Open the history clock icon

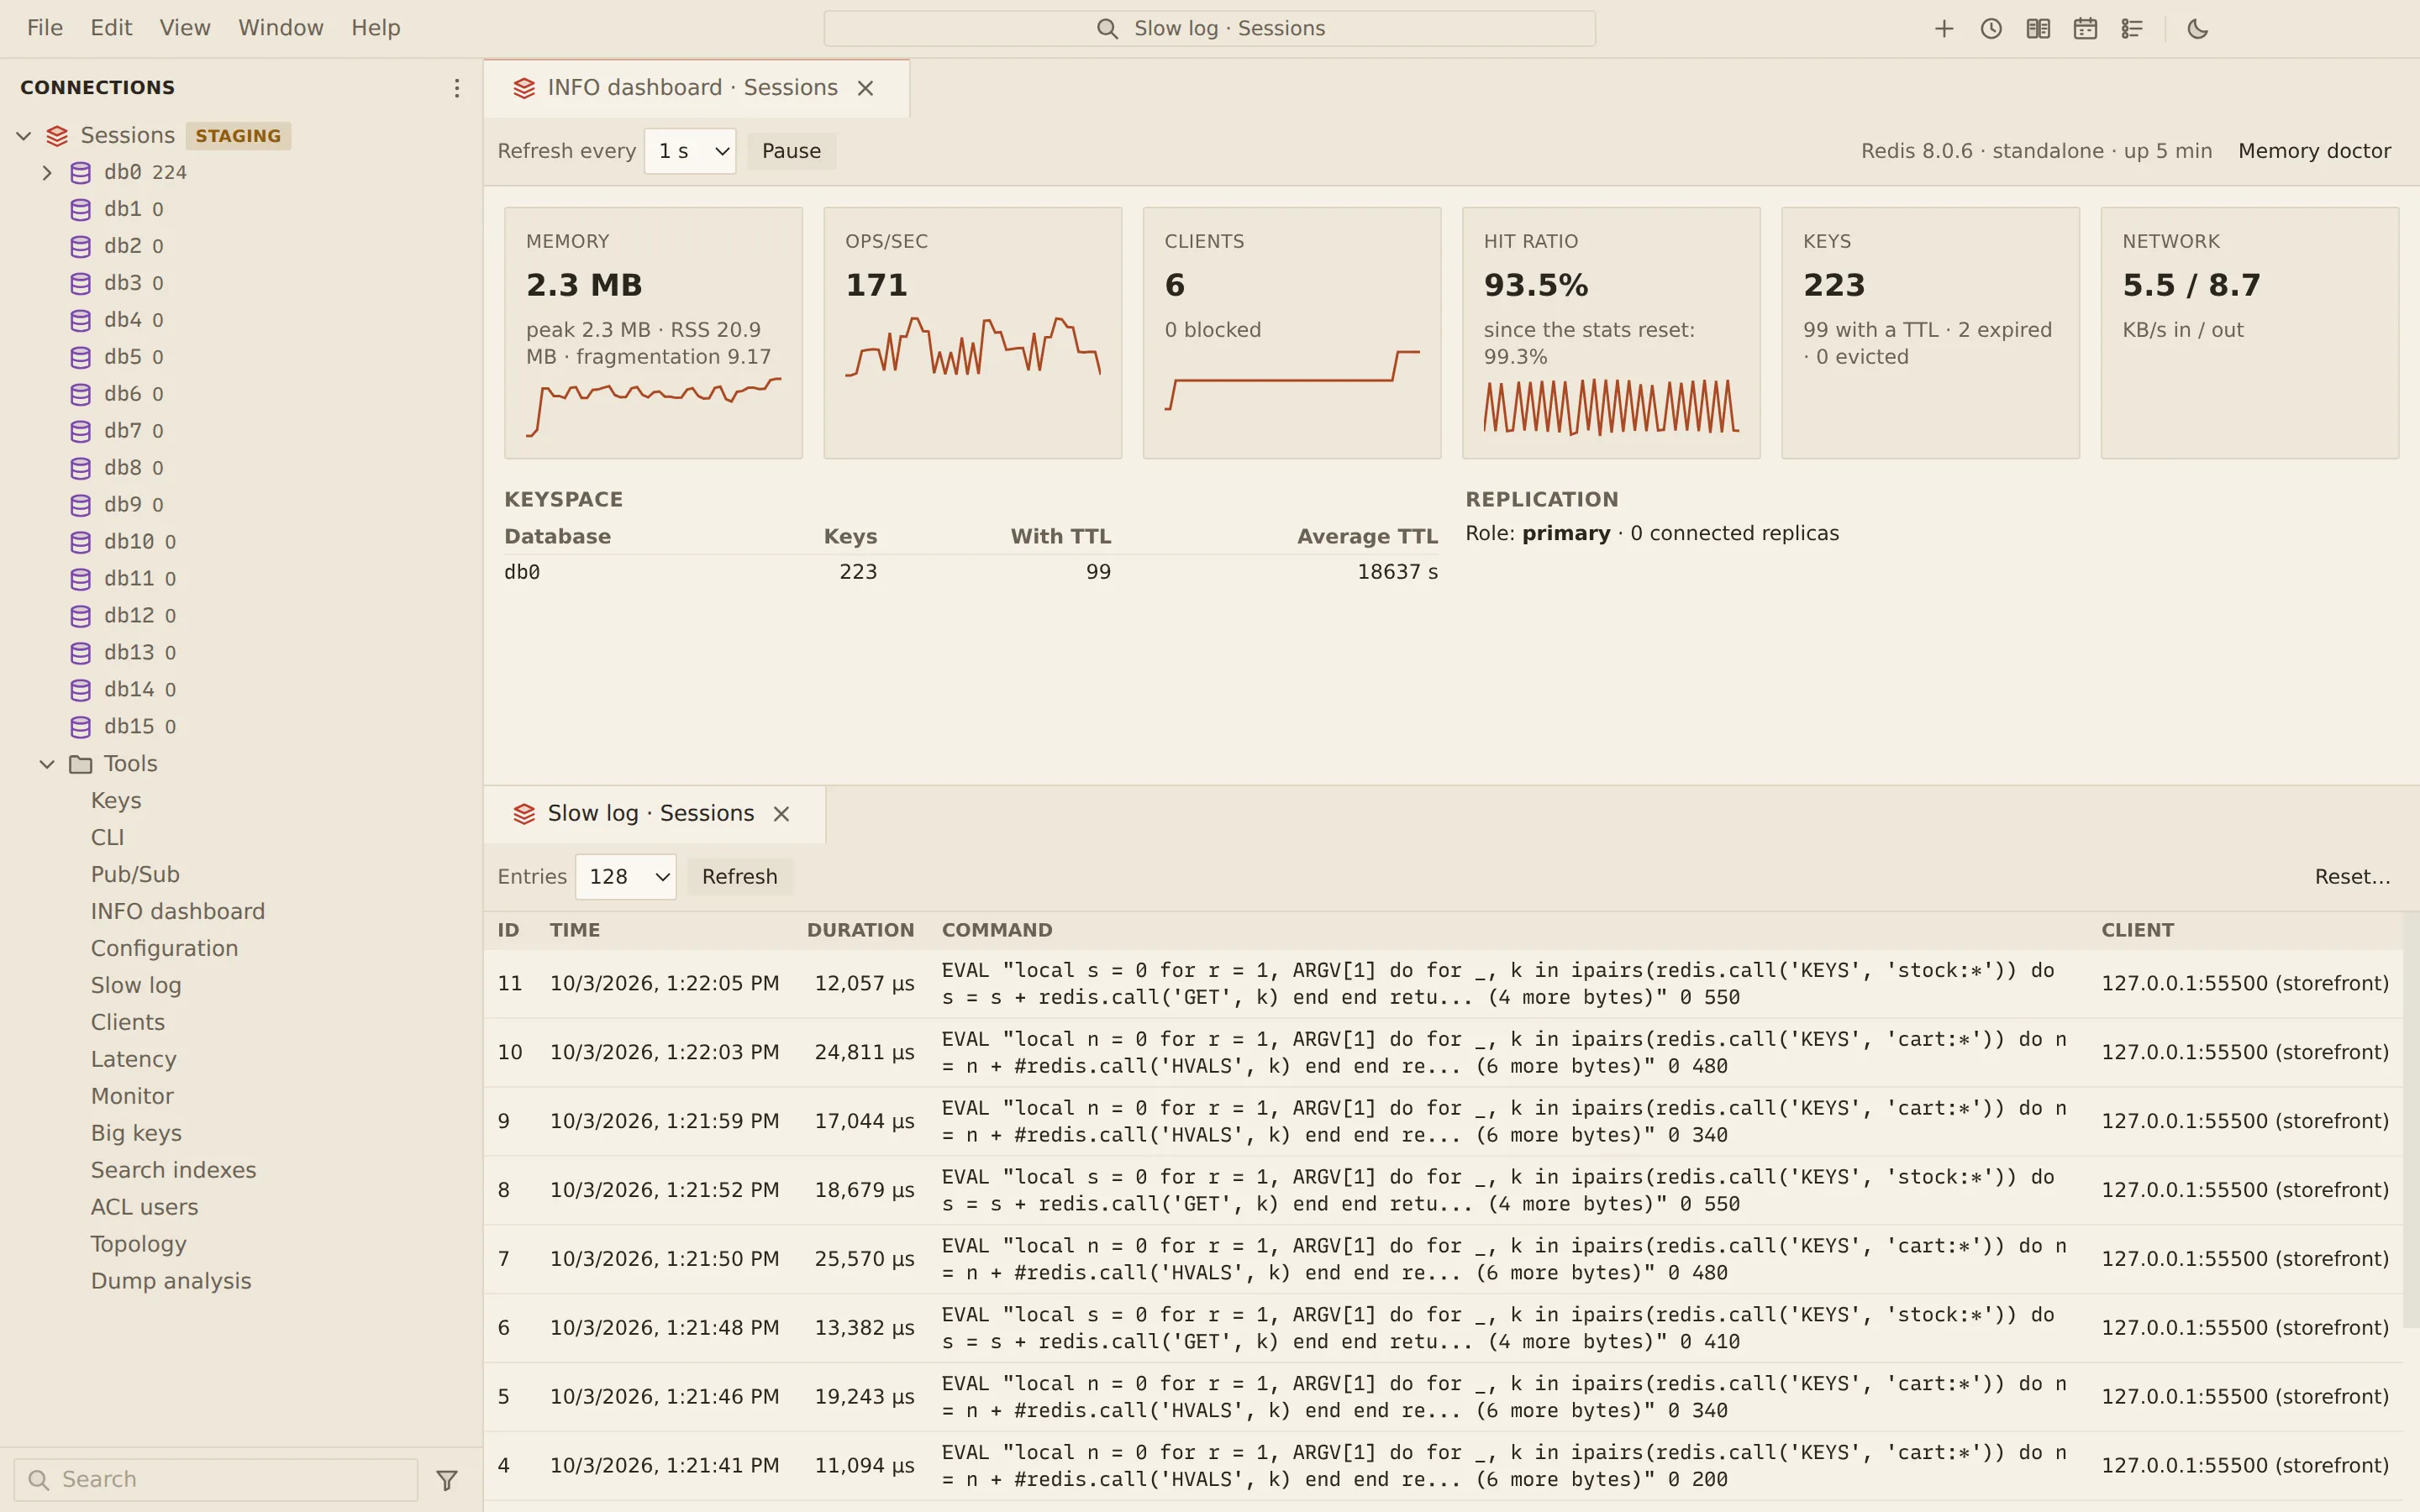(x=1991, y=29)
